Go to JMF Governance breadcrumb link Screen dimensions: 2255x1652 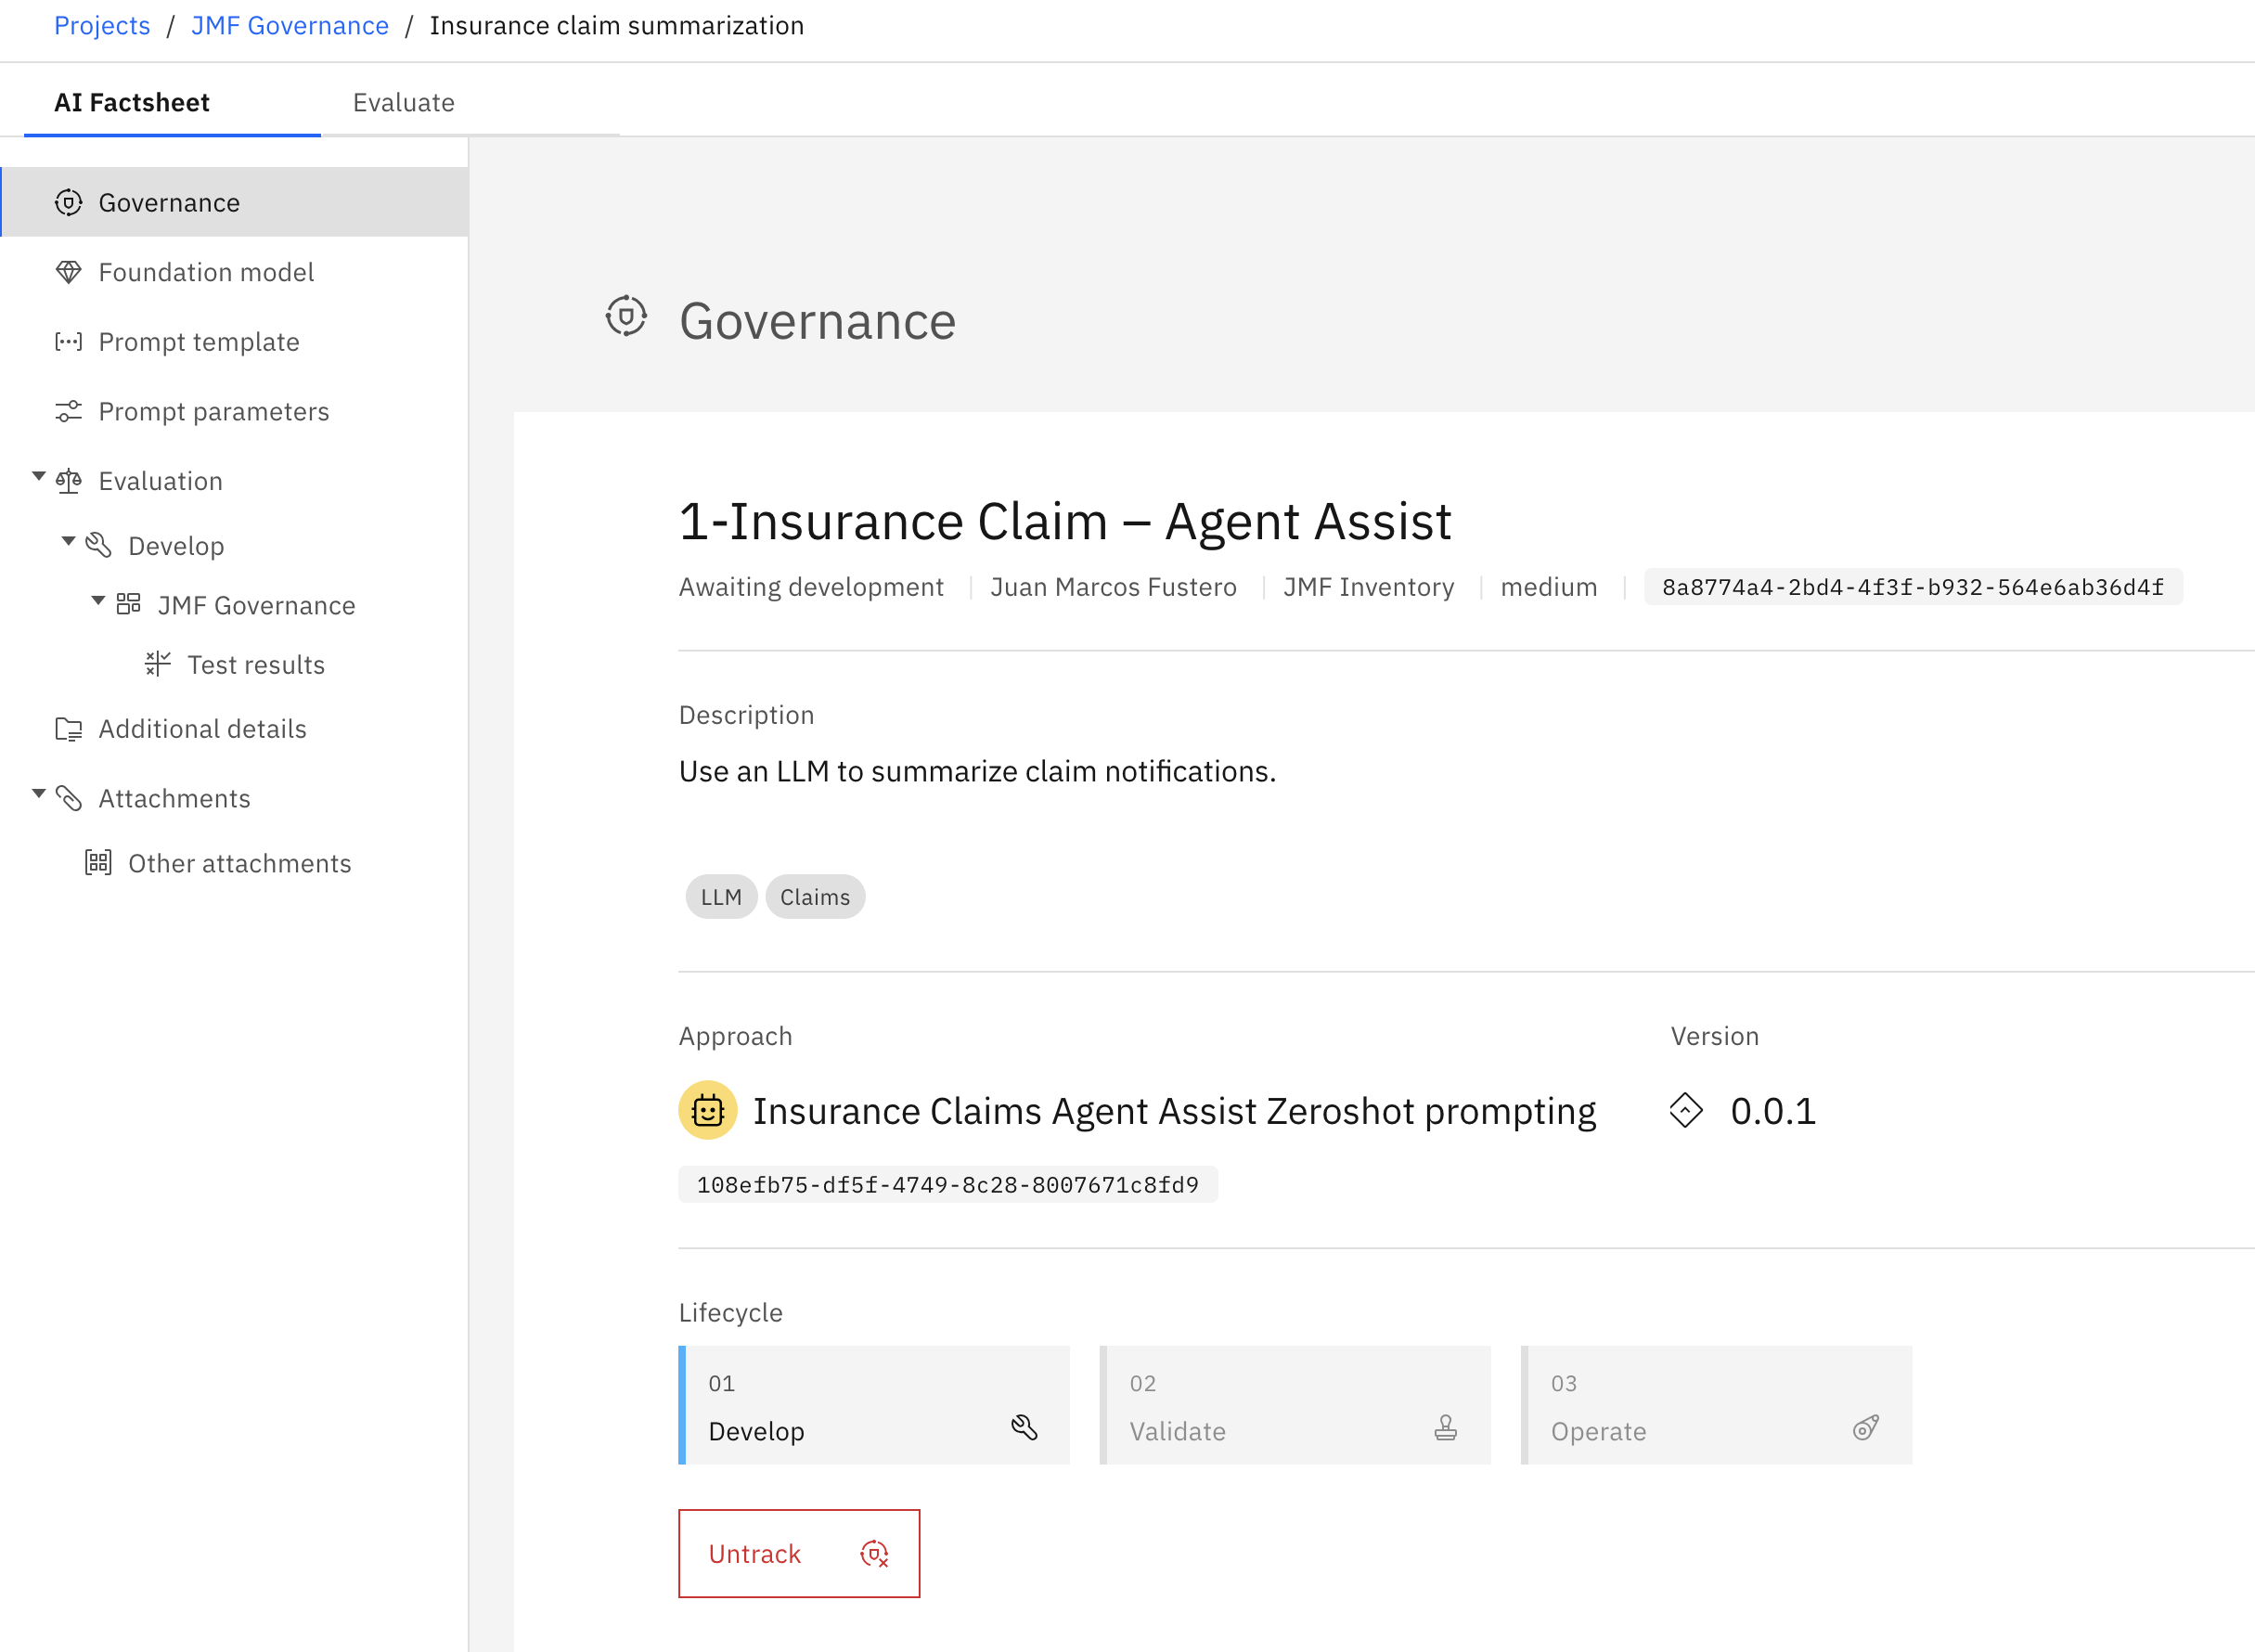(x=290, y=25)
